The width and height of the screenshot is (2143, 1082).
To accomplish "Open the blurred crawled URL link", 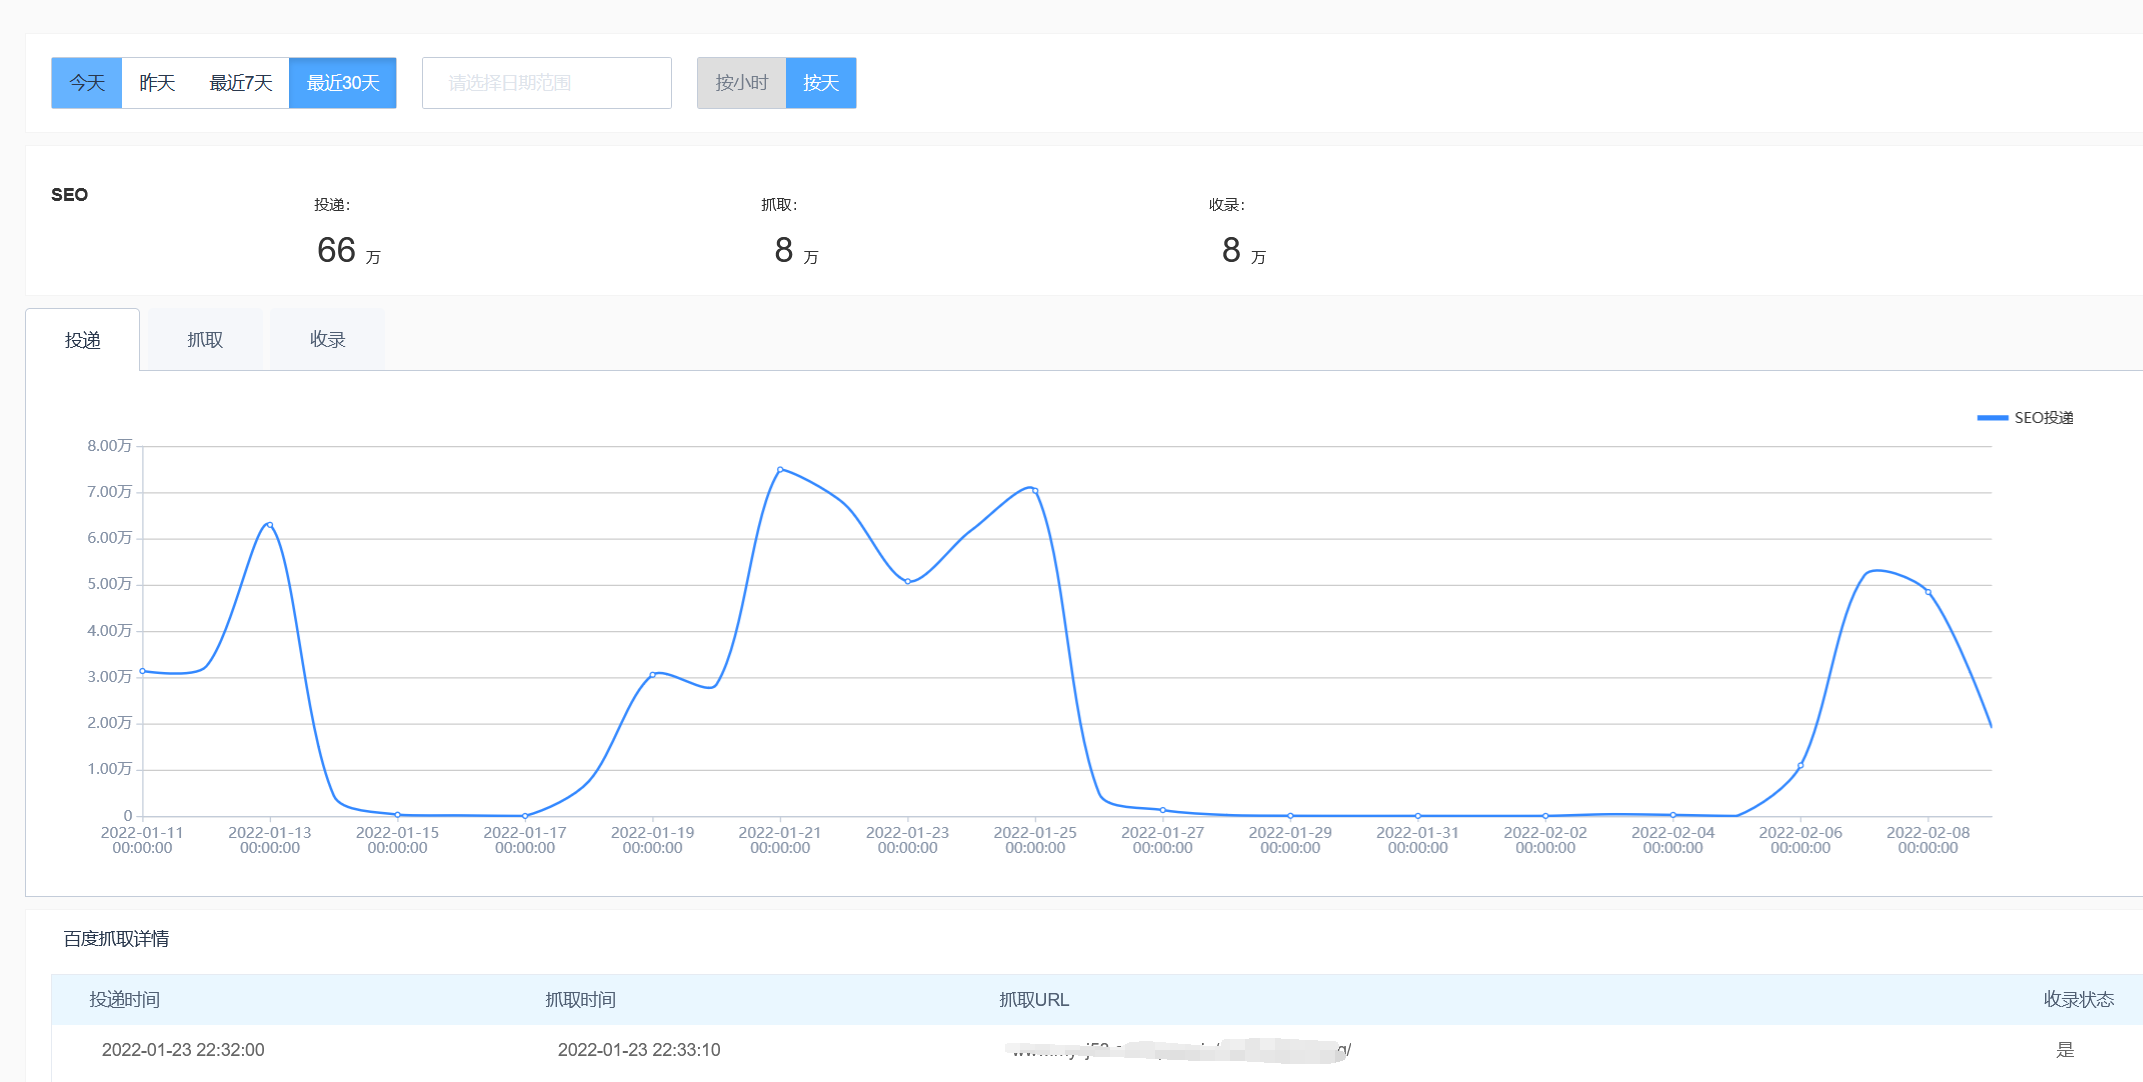I will point(1178,1050).
